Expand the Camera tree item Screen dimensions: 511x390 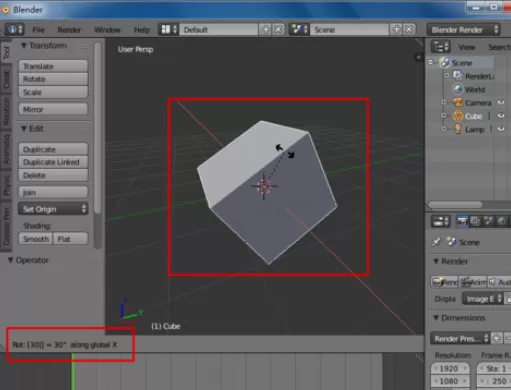pyautogui.click(x=444, y=103)
